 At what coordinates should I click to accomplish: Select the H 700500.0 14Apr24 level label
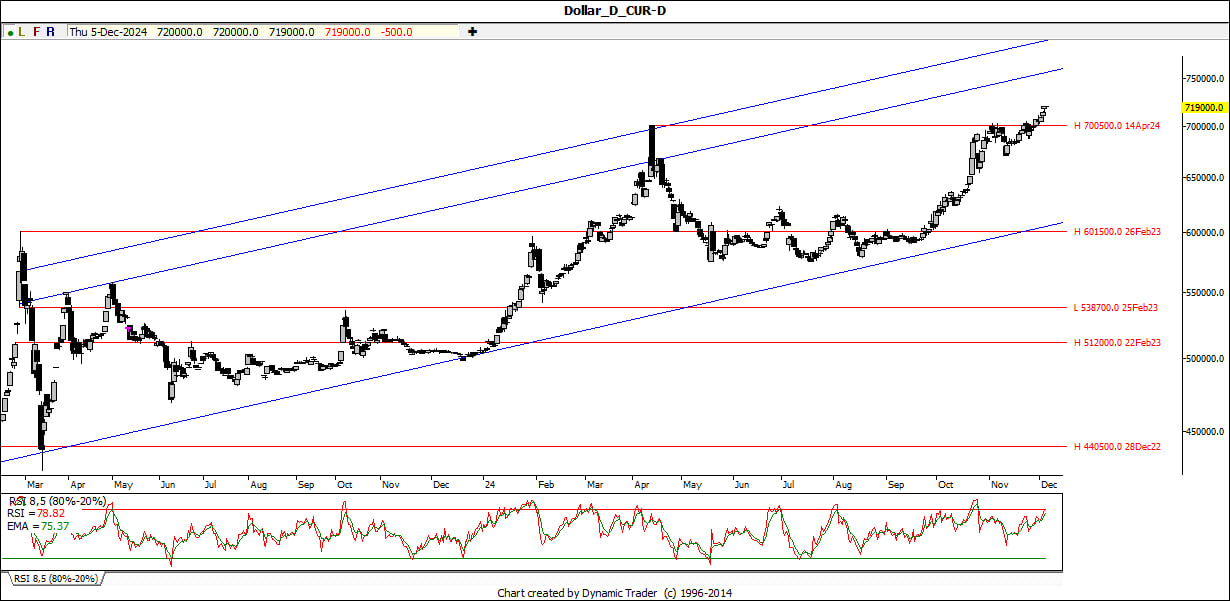[x=1116, y=126]
